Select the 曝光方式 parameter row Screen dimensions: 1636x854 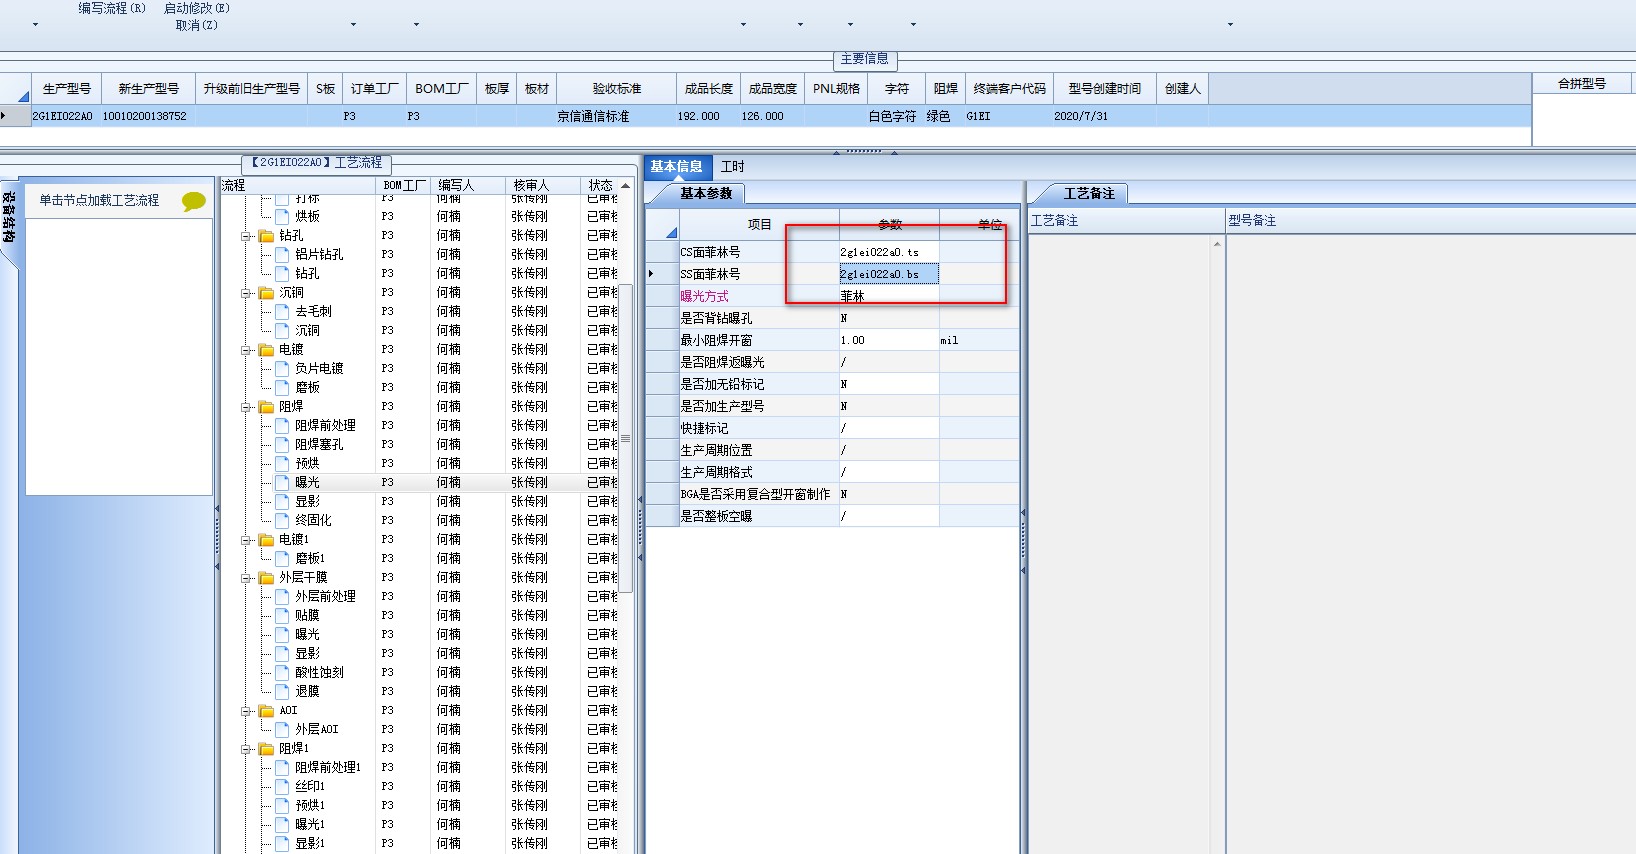[833, 297]
